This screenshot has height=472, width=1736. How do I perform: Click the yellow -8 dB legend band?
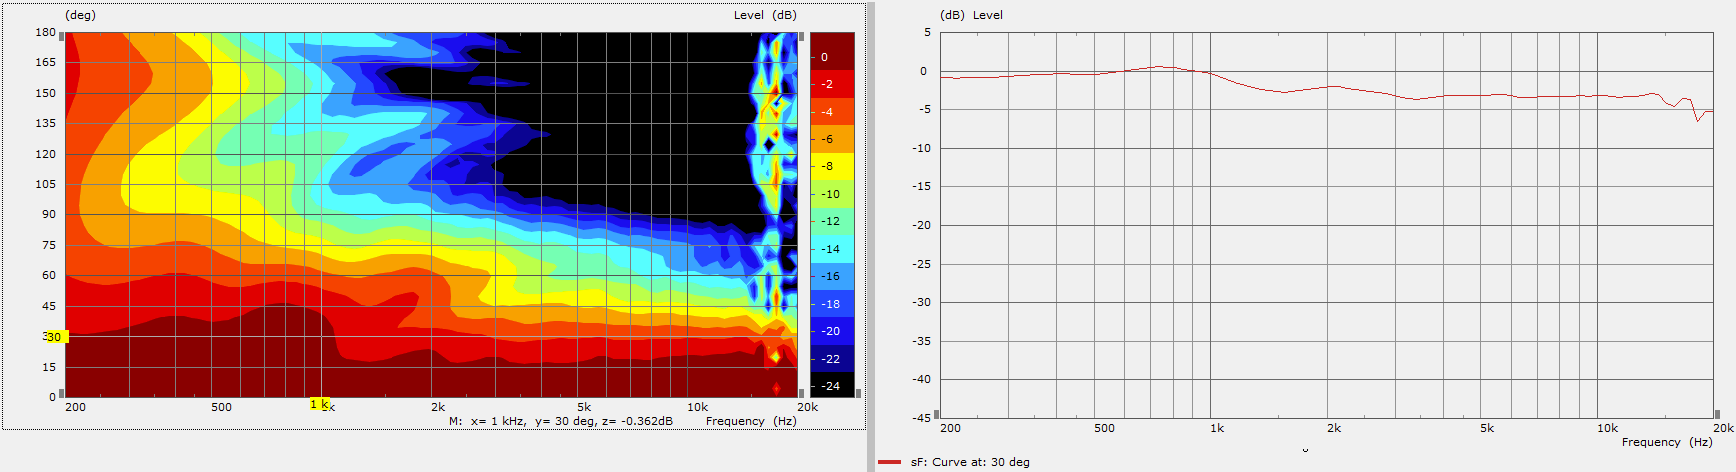(832, 166)
